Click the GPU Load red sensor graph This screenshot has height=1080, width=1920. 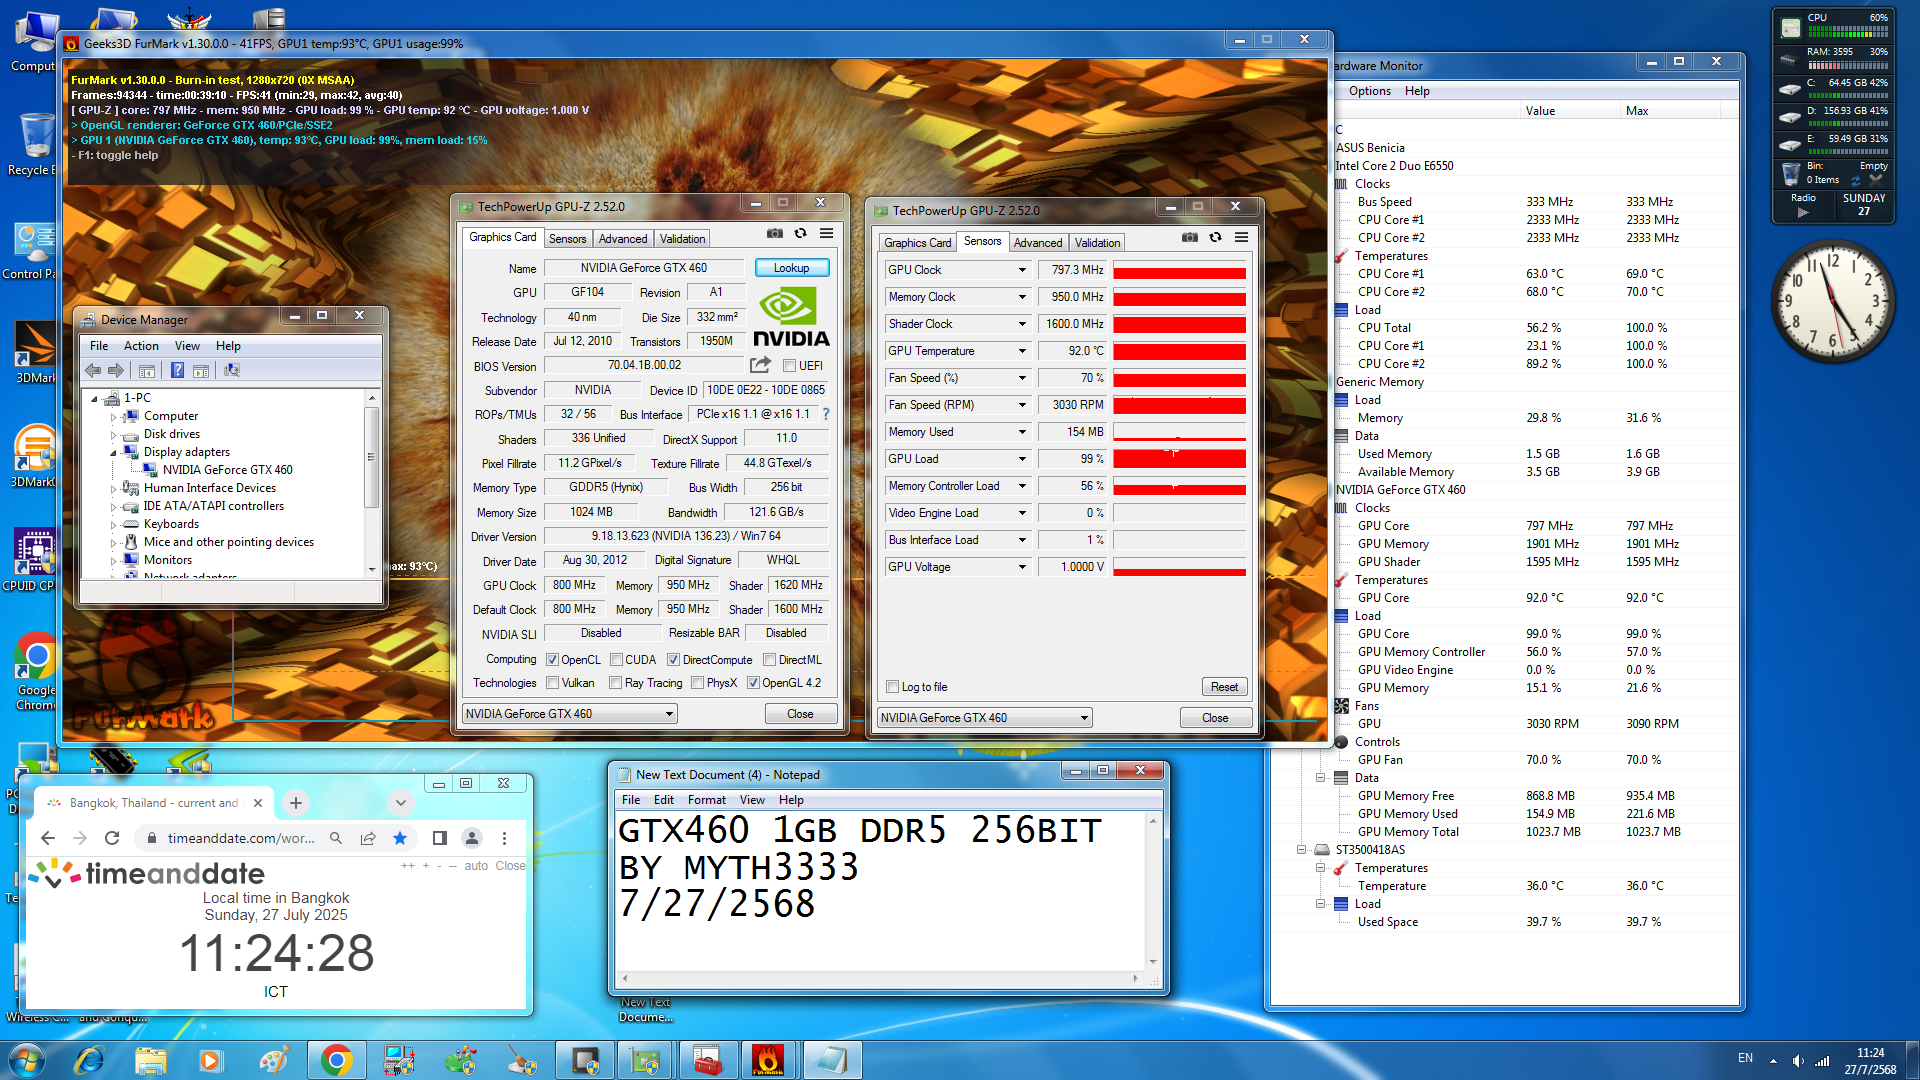pos(1179,459)
